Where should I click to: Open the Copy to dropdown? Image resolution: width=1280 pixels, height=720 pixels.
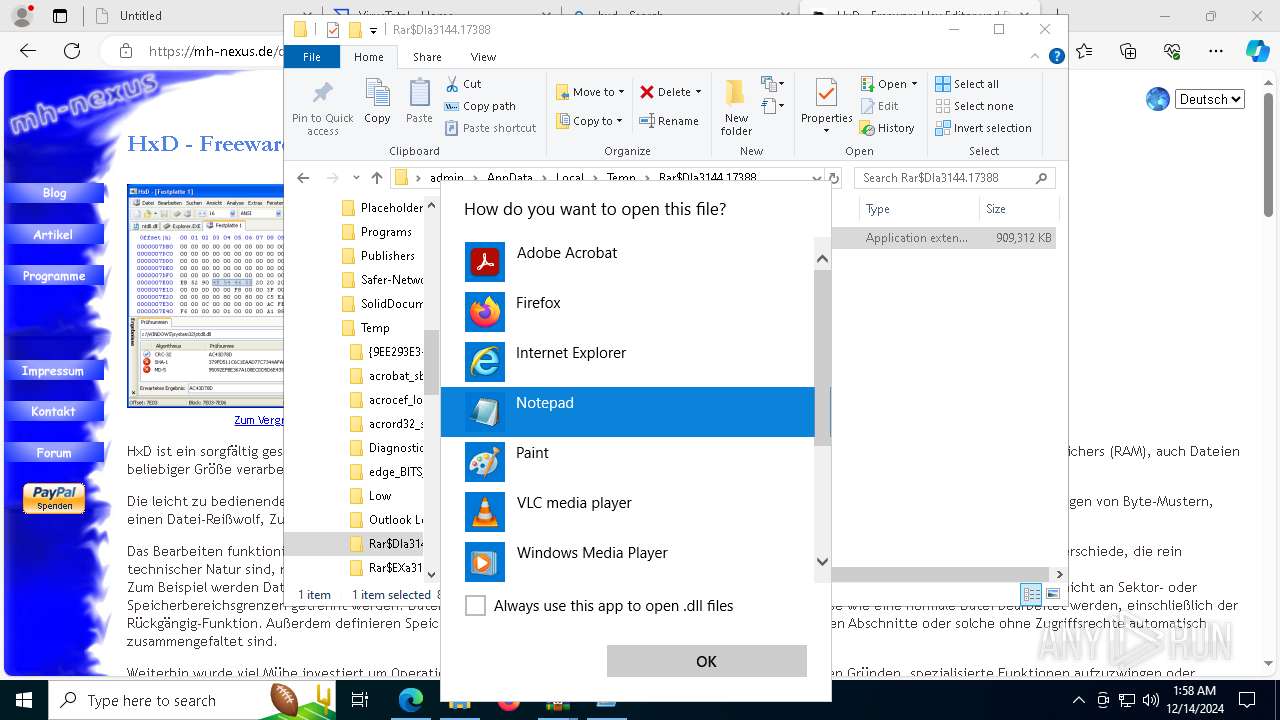click(588, 121)
